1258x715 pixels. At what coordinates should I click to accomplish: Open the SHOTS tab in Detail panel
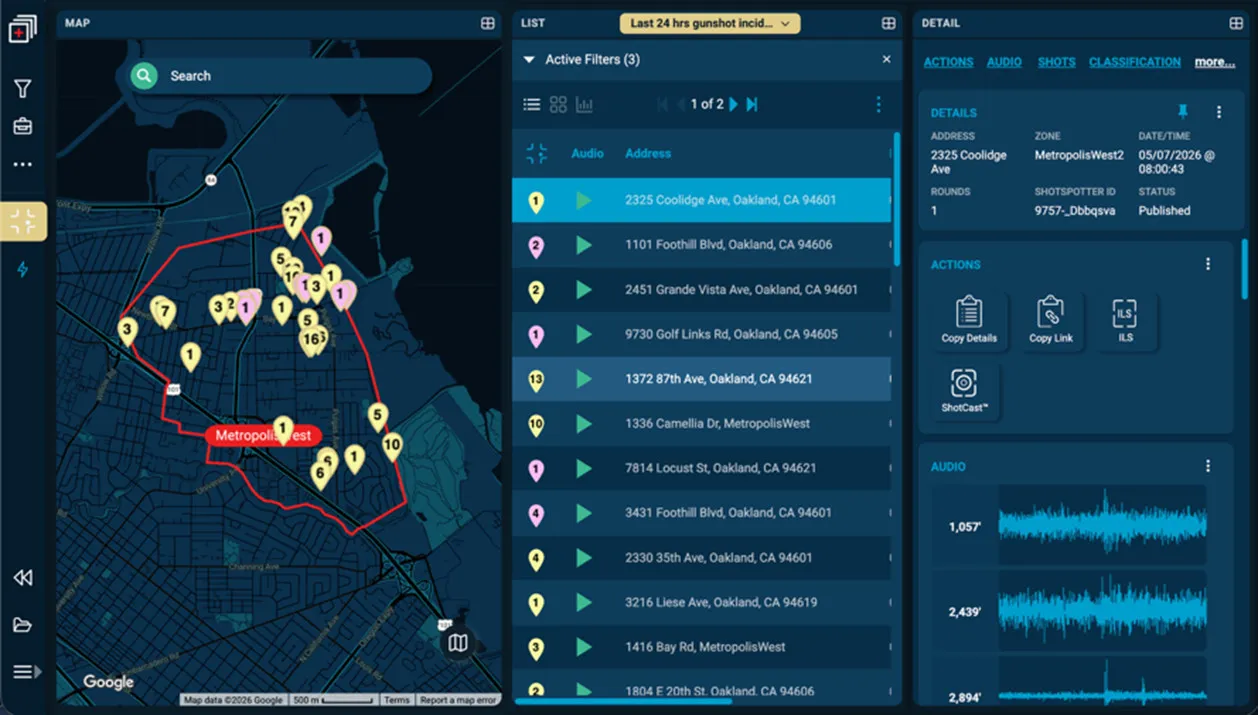click(1056, 62)
